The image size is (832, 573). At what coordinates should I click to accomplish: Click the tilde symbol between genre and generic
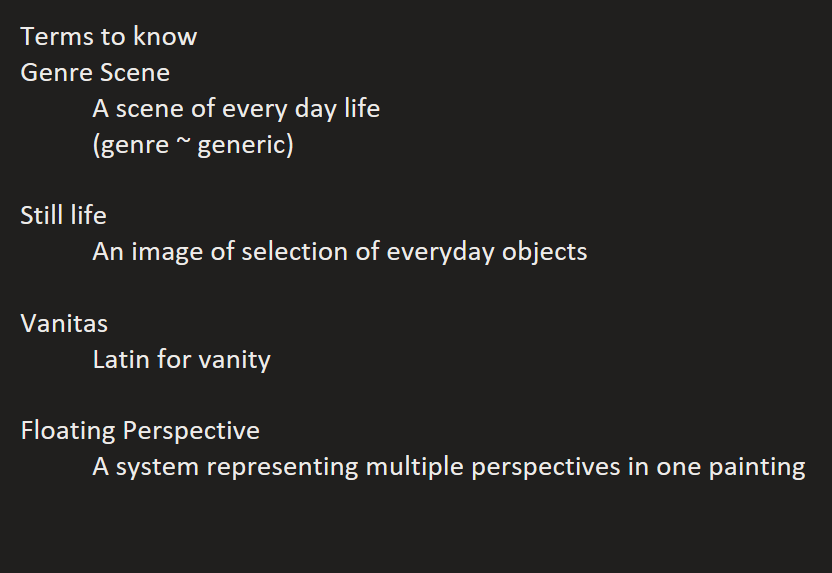[183, 143]
